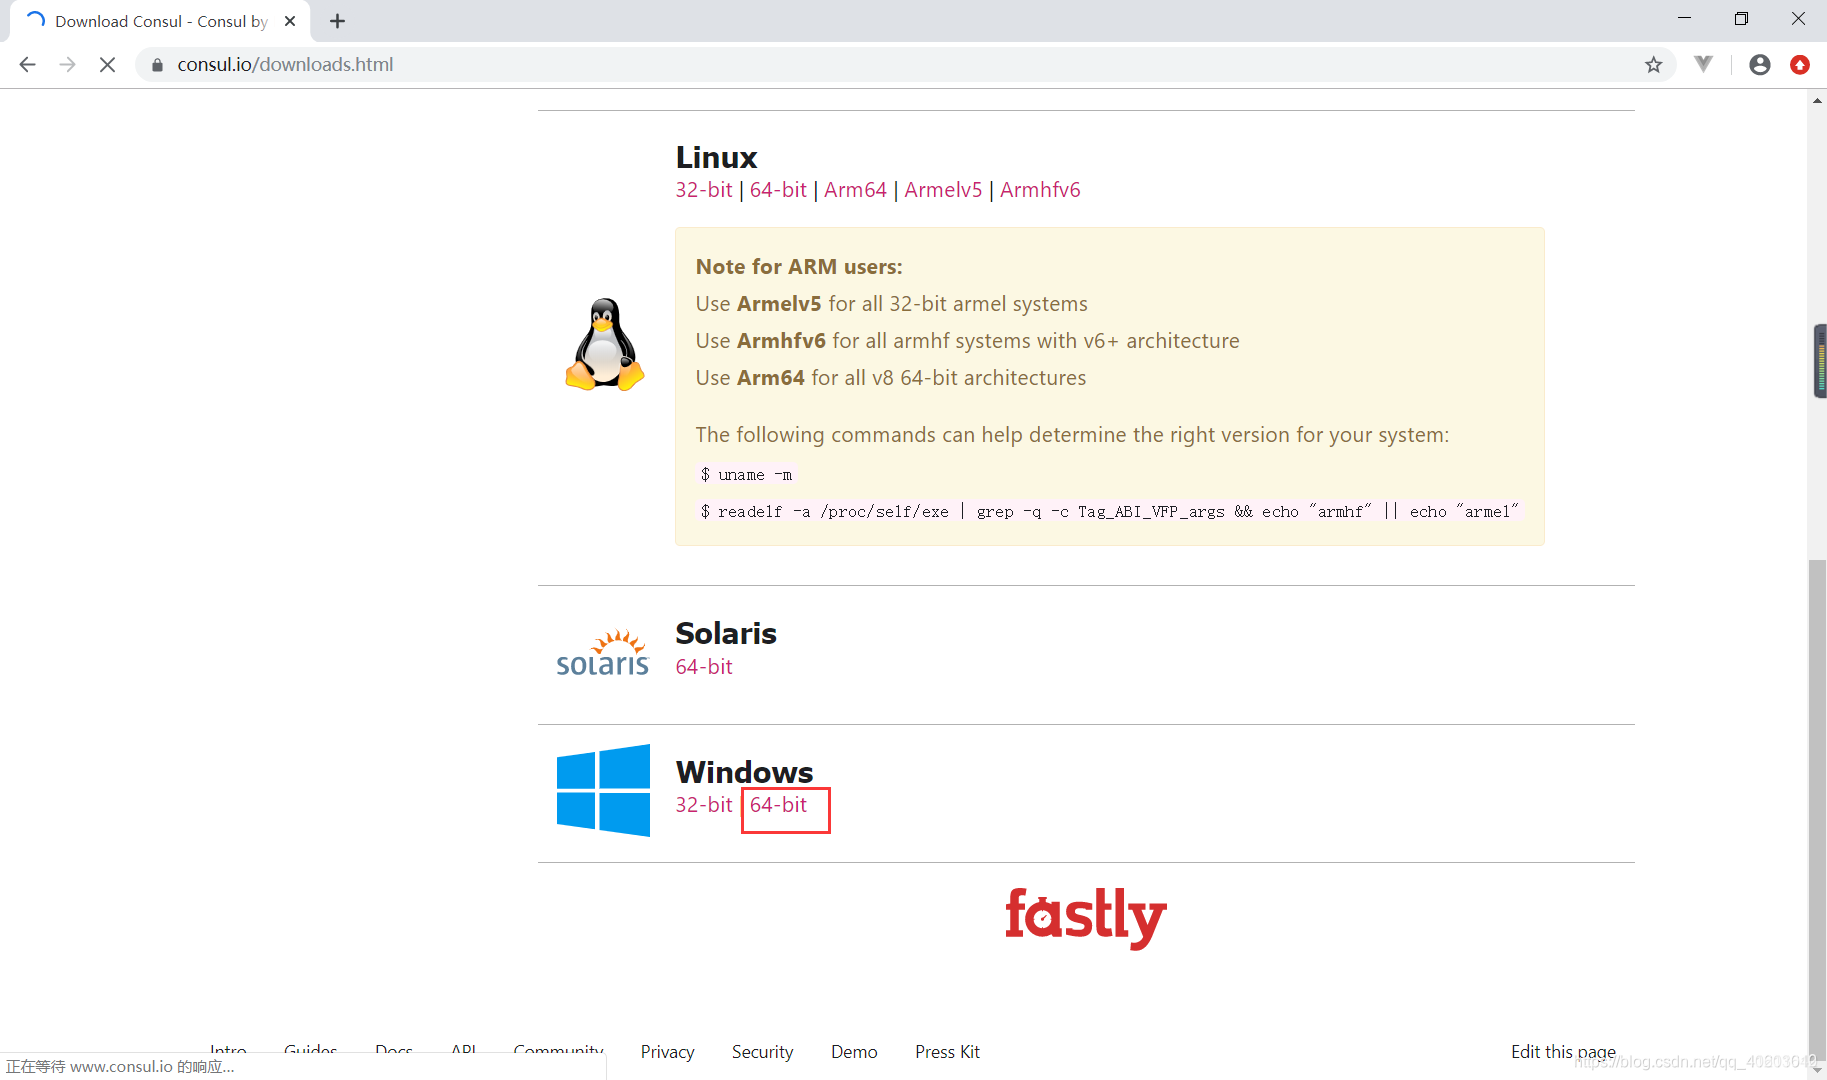Click Edit this page link
1827x1080 pixels.
point(1563,1052)
